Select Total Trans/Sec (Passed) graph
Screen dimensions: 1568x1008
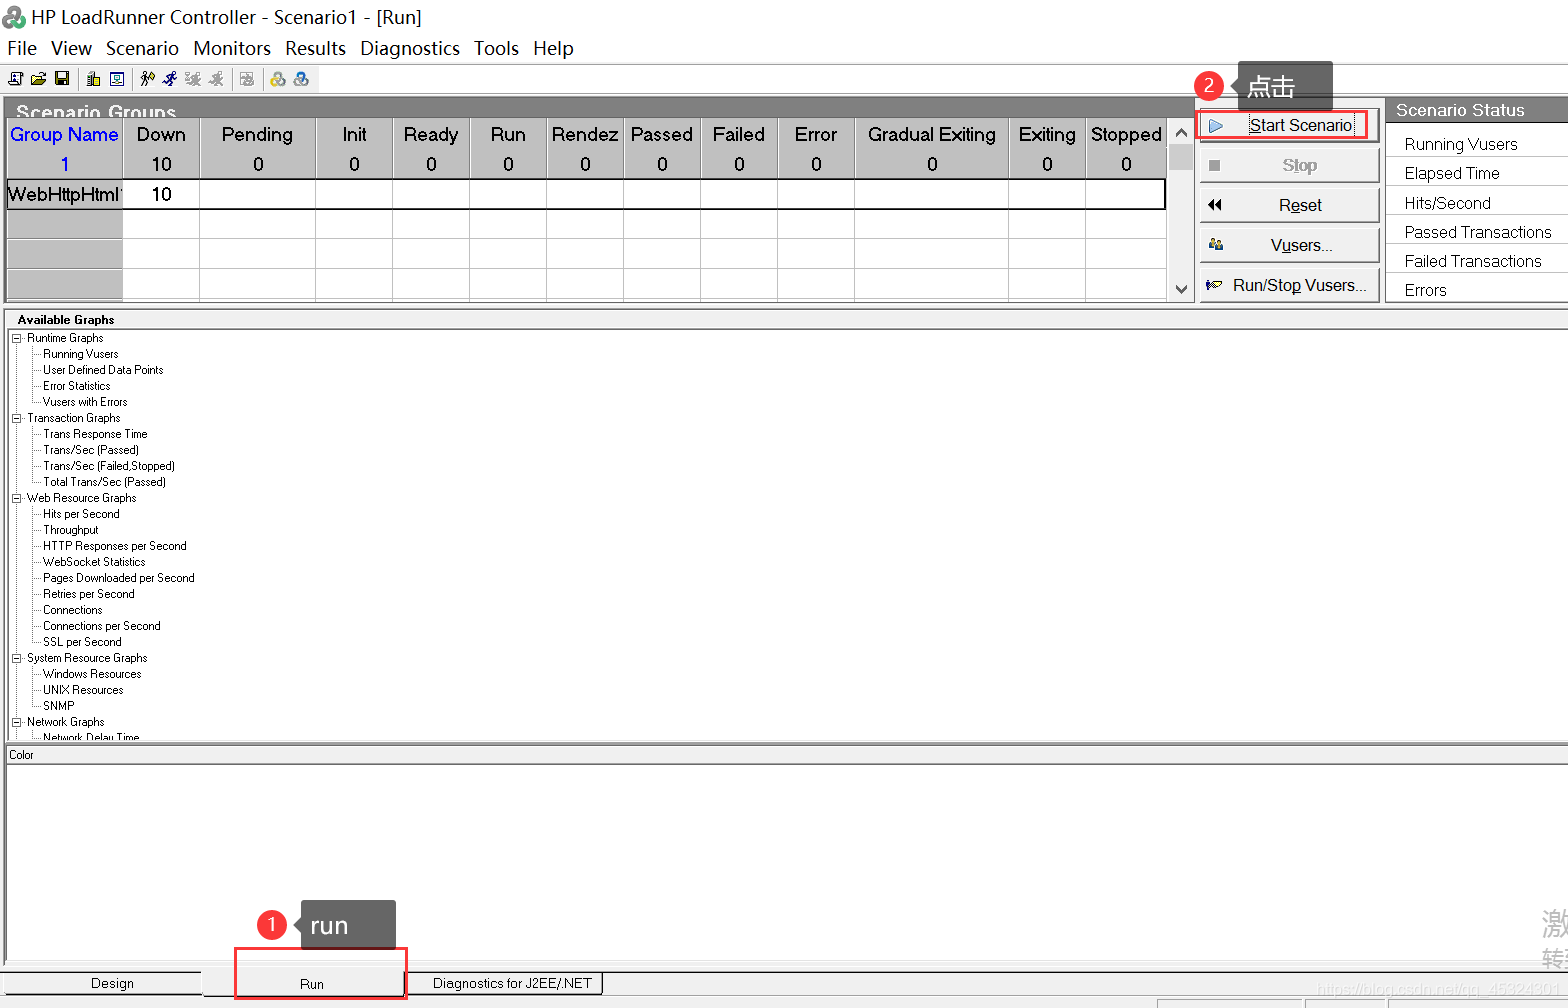(x=104, y=482)
